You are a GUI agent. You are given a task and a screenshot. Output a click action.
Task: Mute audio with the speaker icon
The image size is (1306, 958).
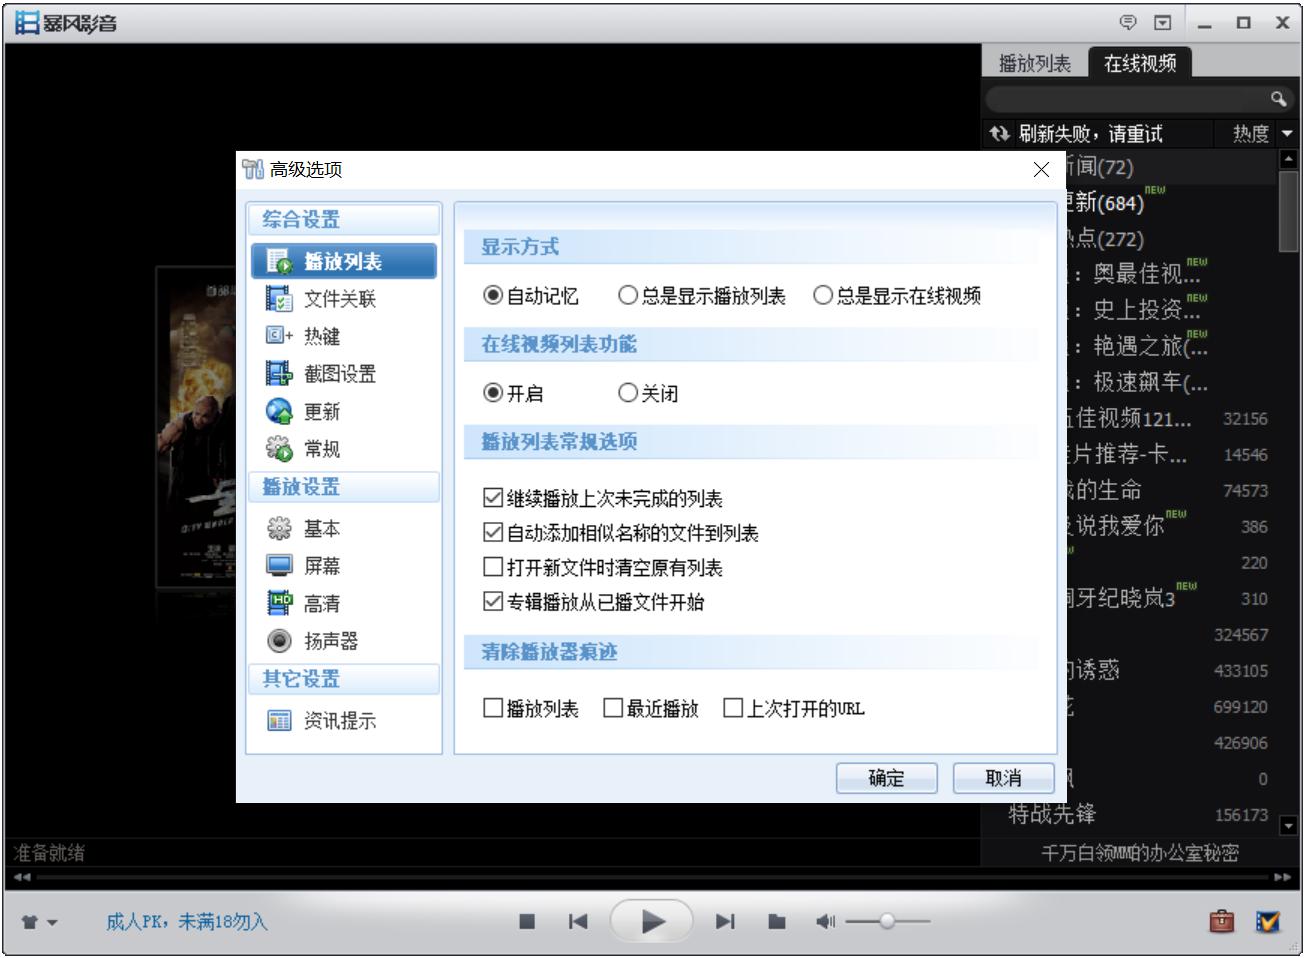[825, 922]
